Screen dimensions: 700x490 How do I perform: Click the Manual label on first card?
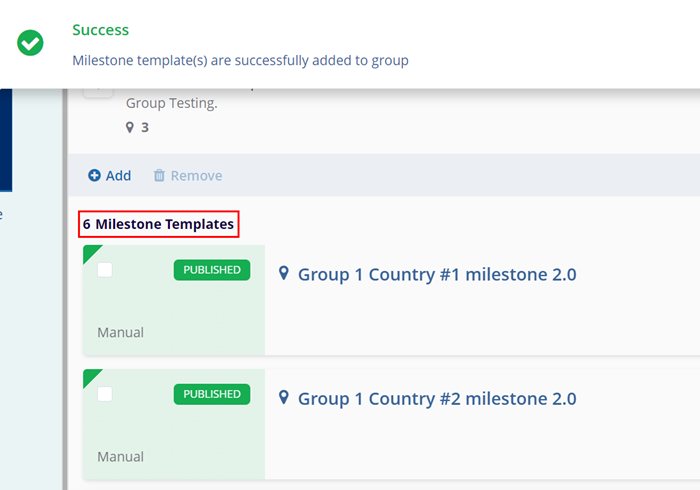(x=120, y=332)
